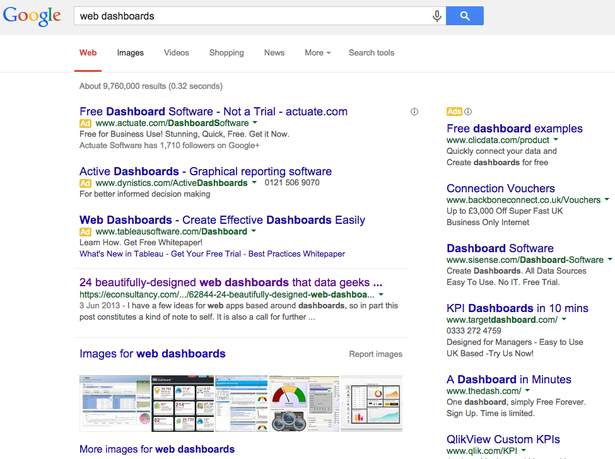Switch to the Videos tab
Viewport: 615px width, 459px height.
(176, 53)
